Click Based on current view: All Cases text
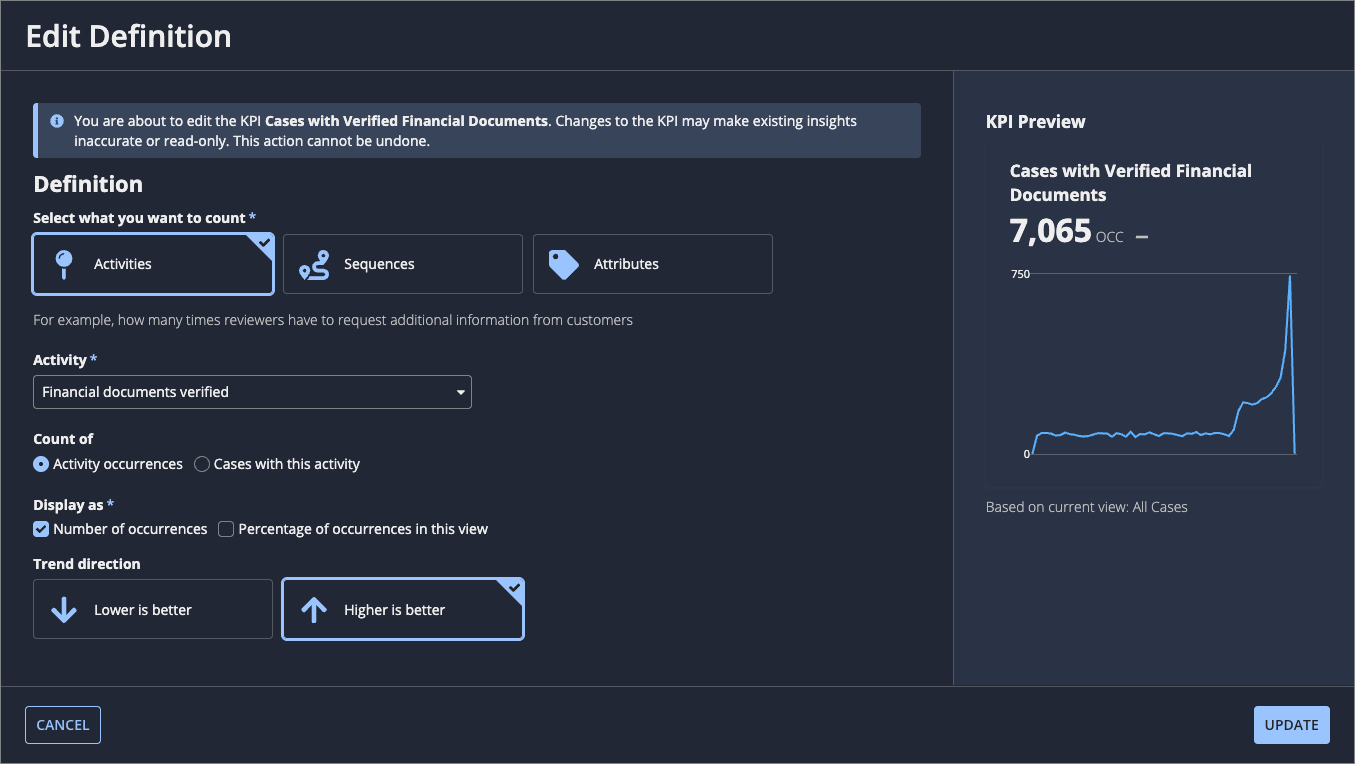1355x764 pixels. coord(1087,507)
